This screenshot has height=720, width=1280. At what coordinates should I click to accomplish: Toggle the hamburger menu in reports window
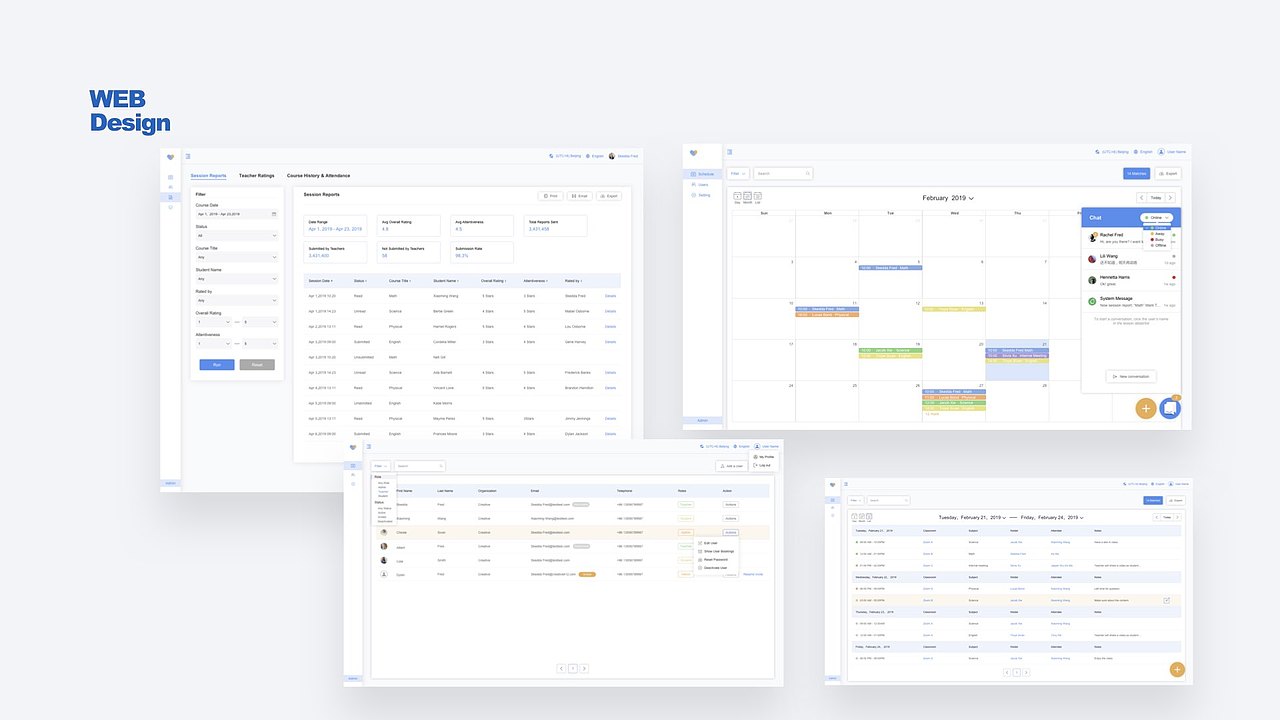click(187, 156)
